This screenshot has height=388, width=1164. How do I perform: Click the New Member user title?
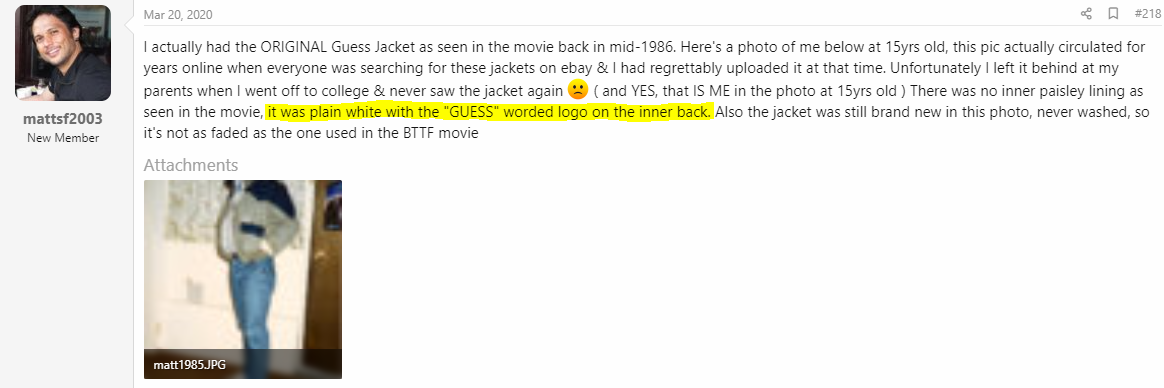(x=63, y=138)
